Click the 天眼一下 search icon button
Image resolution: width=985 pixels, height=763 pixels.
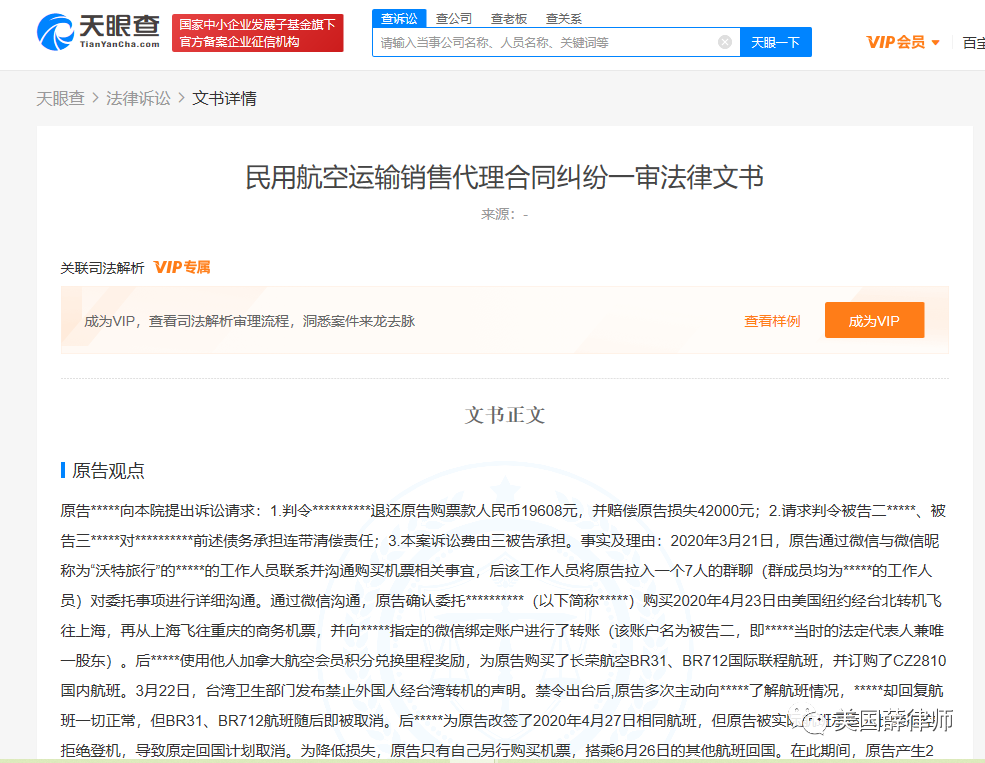[775, 42]
